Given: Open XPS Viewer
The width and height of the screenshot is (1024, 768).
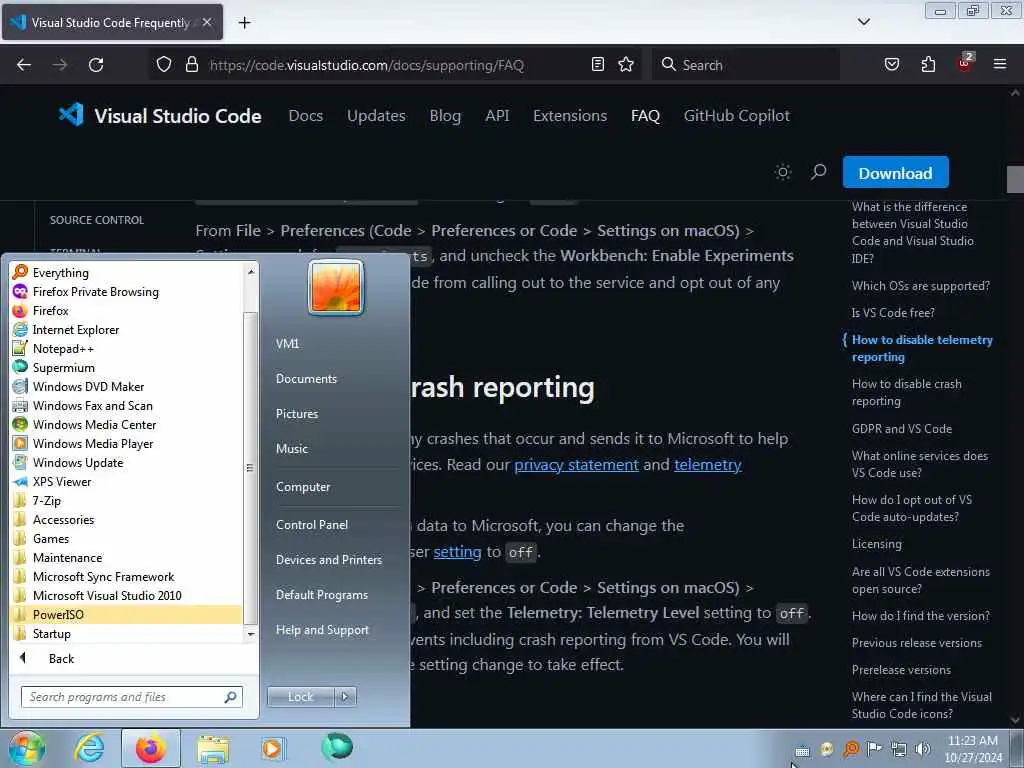Looking at the screenshot, I should click(62, 481).
